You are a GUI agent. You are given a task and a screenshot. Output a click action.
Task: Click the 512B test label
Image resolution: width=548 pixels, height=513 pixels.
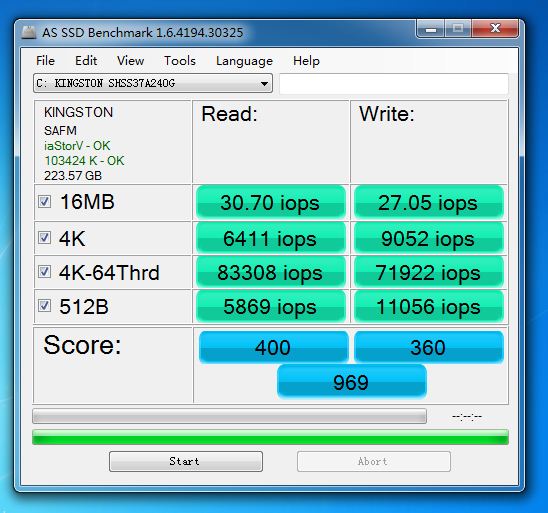click(84, 306)
